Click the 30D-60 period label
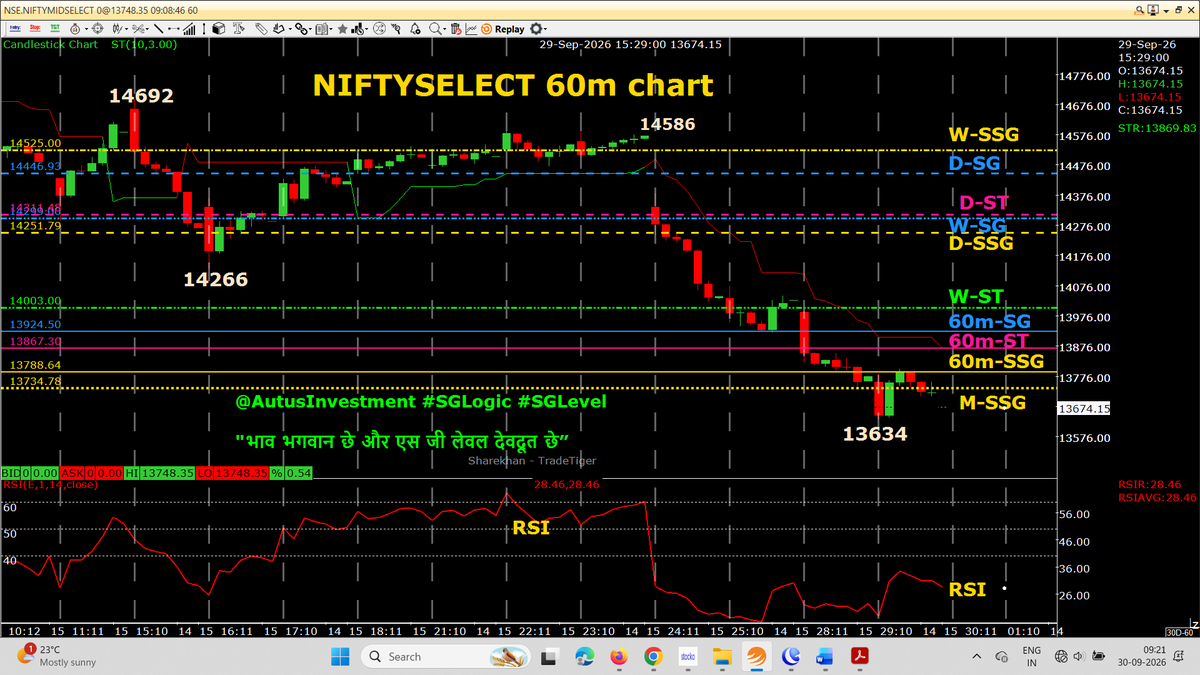 click(1180, 632)
